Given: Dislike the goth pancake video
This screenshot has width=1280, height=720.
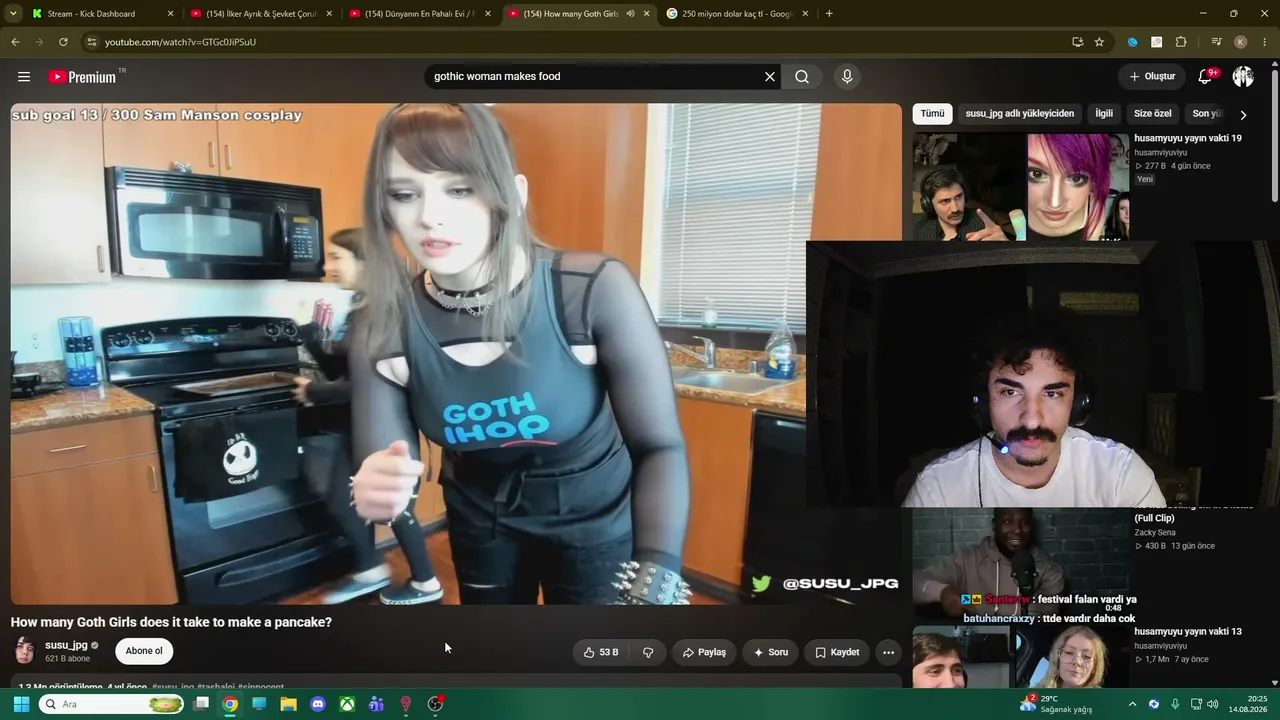Looking at the screenshot, I should (x=648, y=652).
